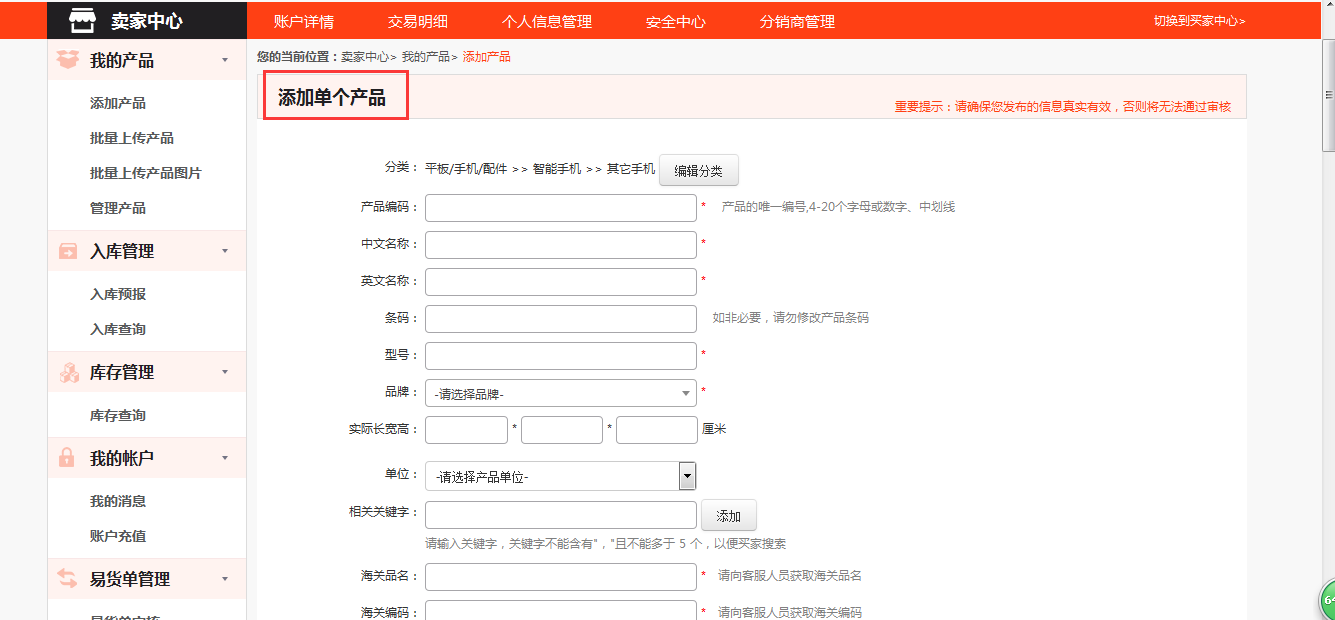
Task: Open the 单位 product unit dropdown
Action: pyautogui.click(x=560, y=476)
